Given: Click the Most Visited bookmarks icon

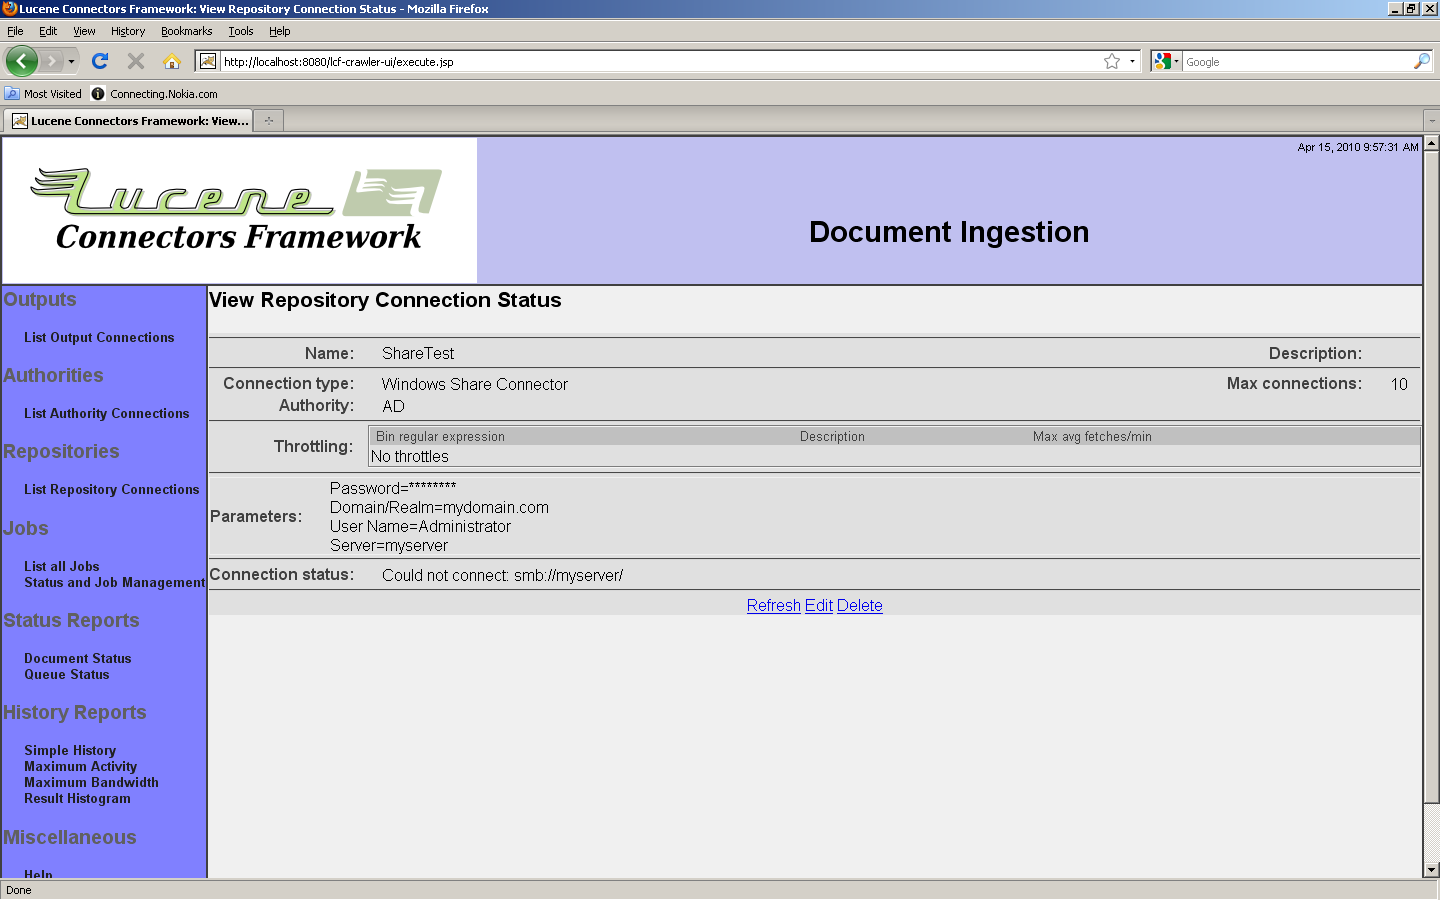Looking at the screenshot, I should (x=12, y=93).
